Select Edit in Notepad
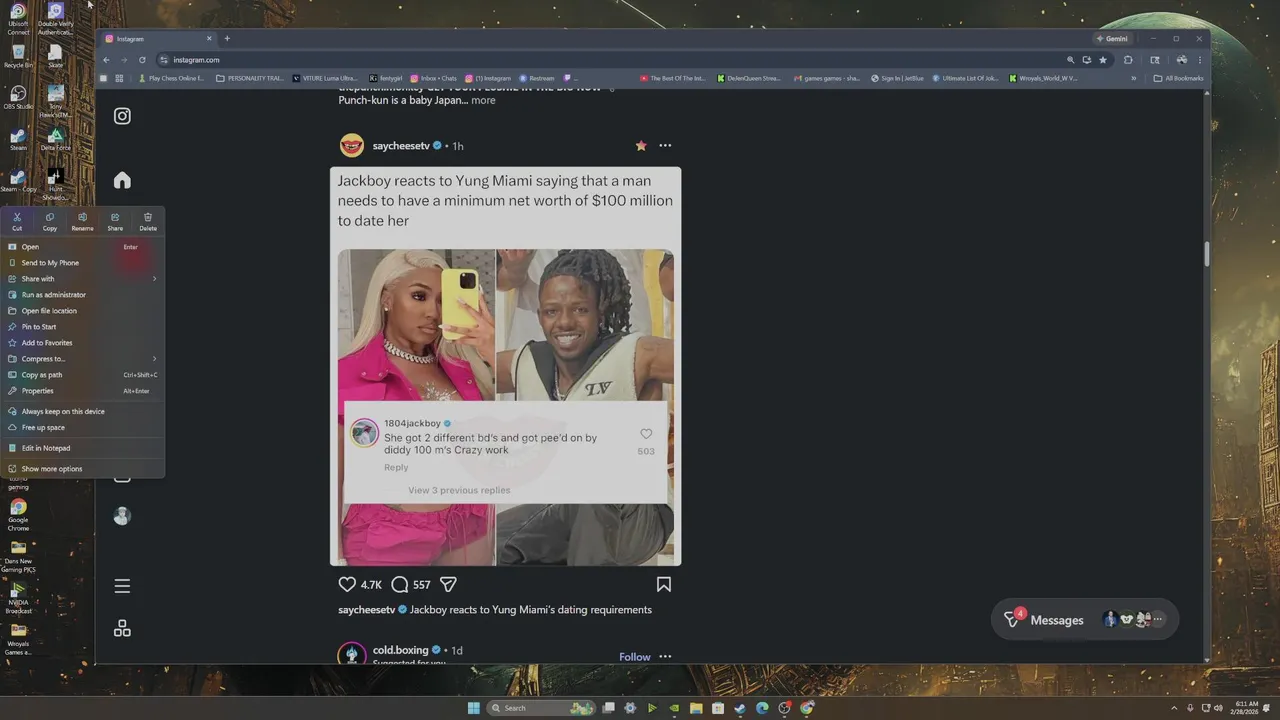The height and width of the screenshot is (720, 1280). [83, 448]
